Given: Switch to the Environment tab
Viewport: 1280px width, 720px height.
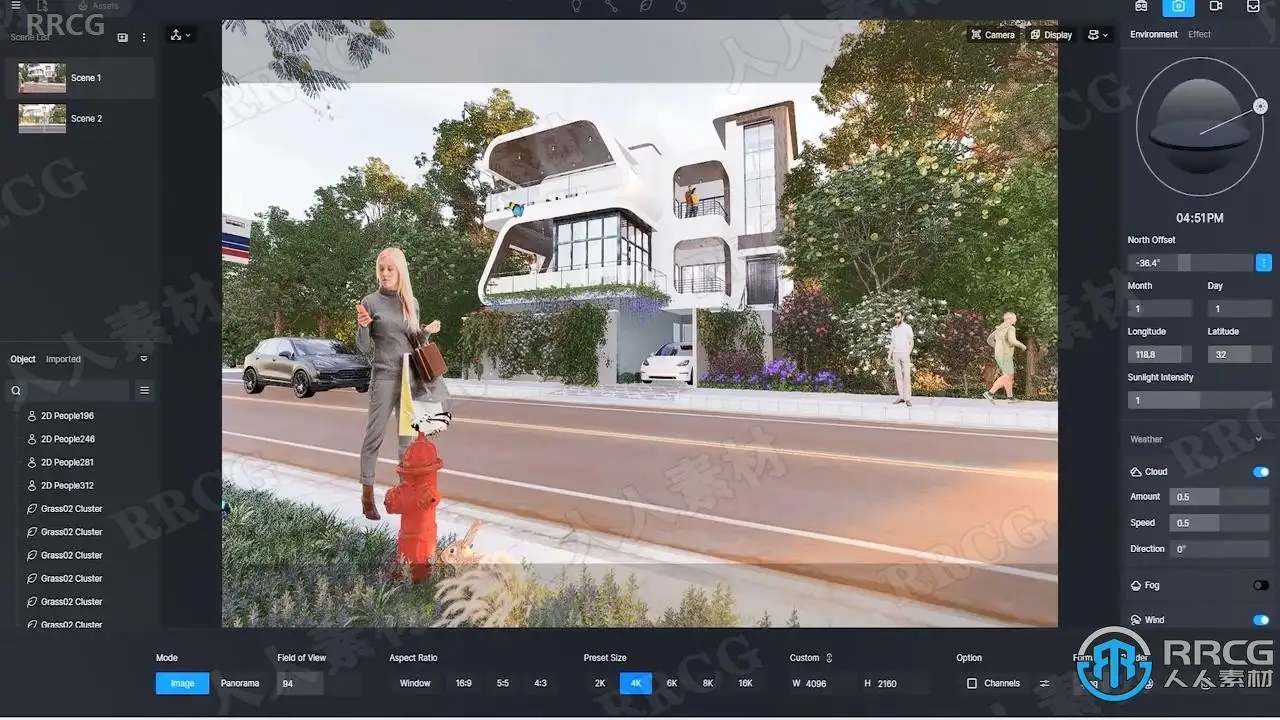Looking at the screenshot, I should click(1154, 35).
